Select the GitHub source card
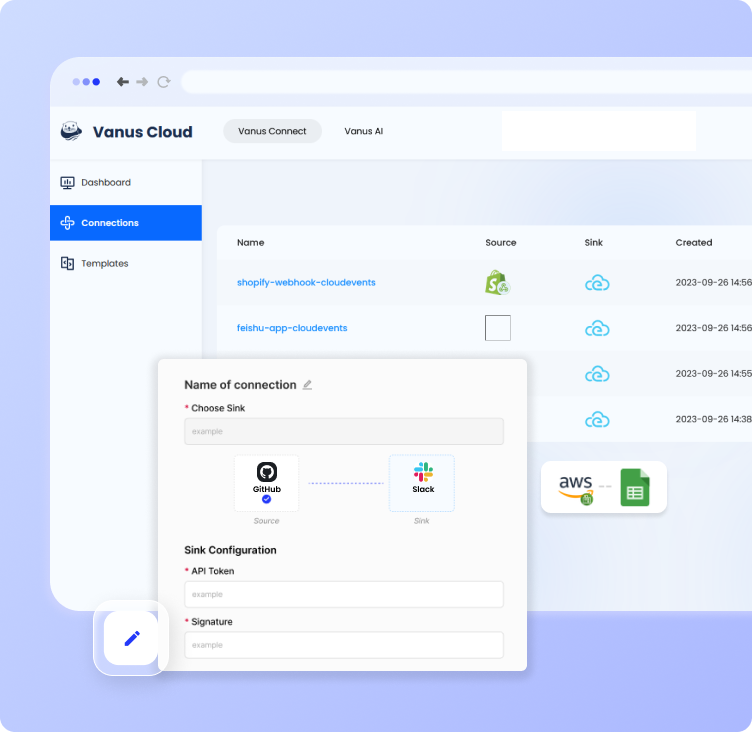The image size is (752, 732). pyautogui.click(x=267, y=483)
